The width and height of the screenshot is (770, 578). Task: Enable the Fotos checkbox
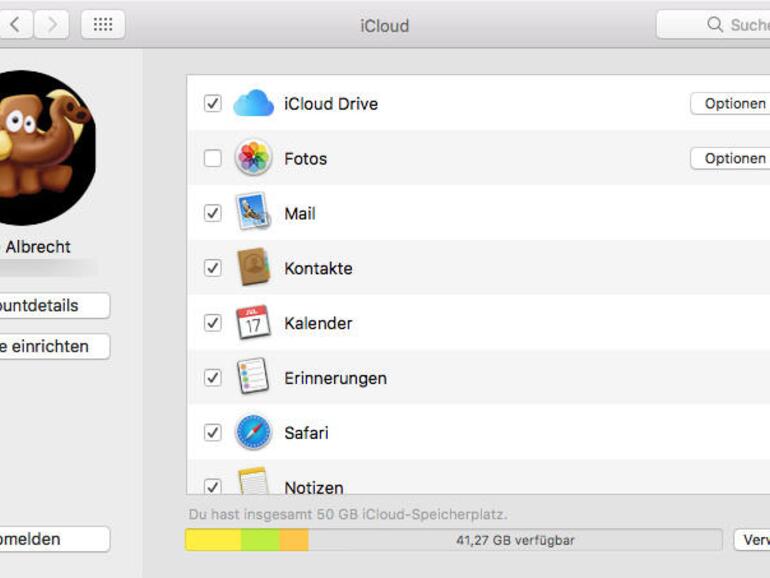click(212, 158)
